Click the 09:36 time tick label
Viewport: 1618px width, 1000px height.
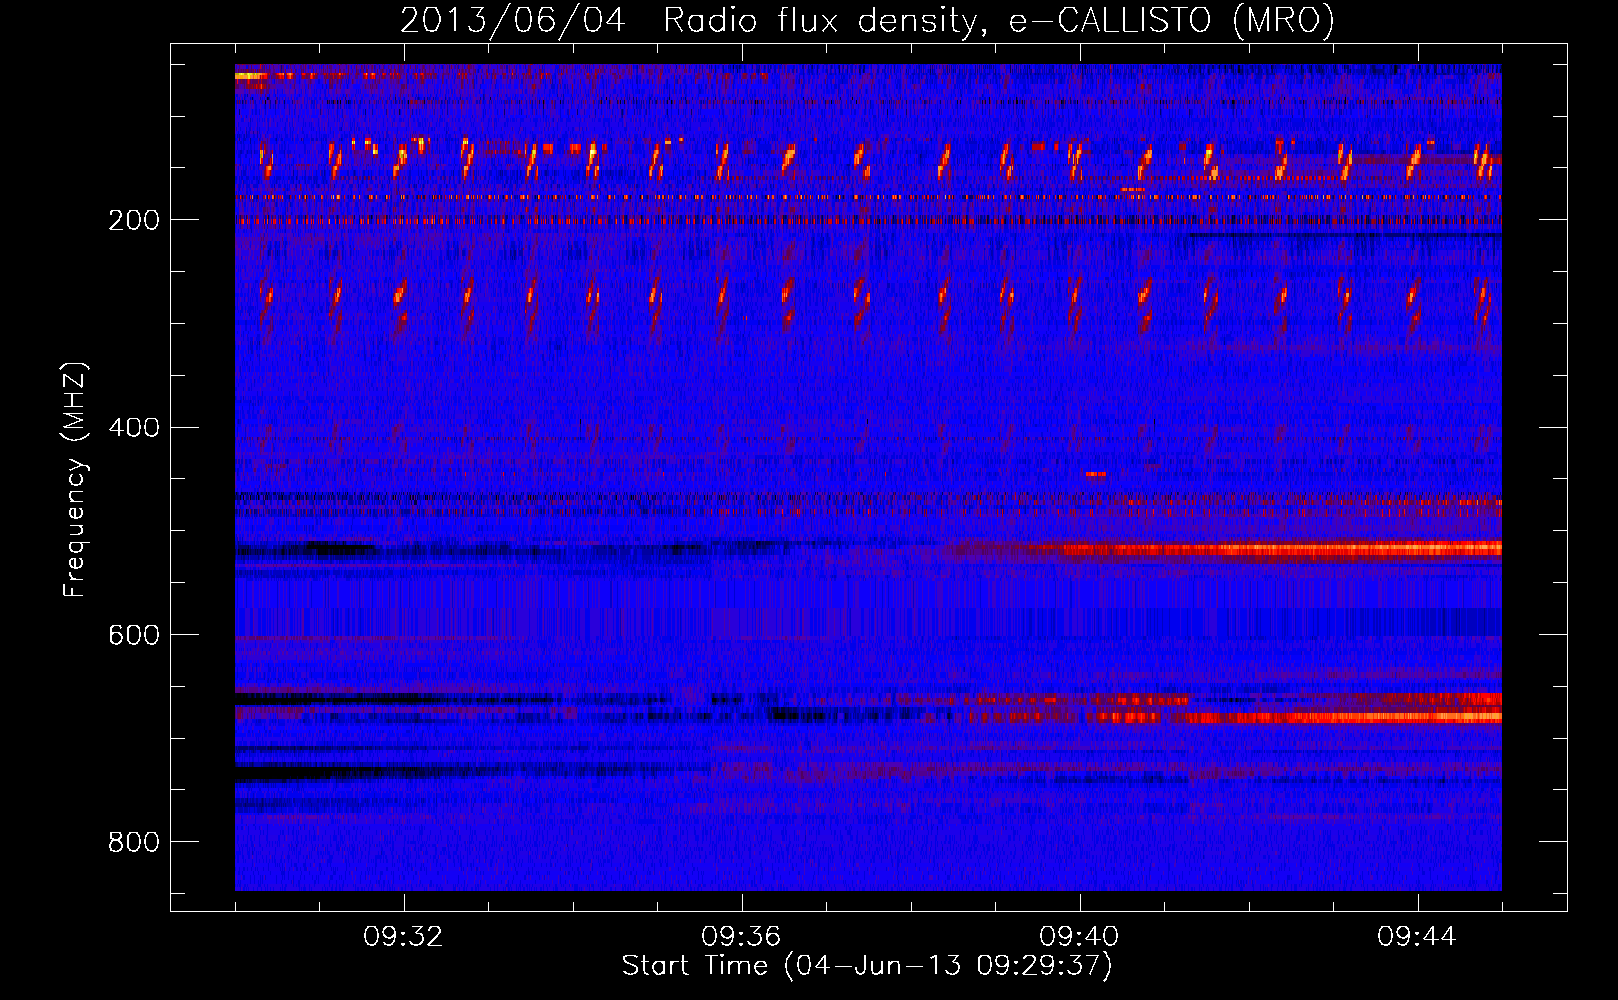(x=741, y=937)
